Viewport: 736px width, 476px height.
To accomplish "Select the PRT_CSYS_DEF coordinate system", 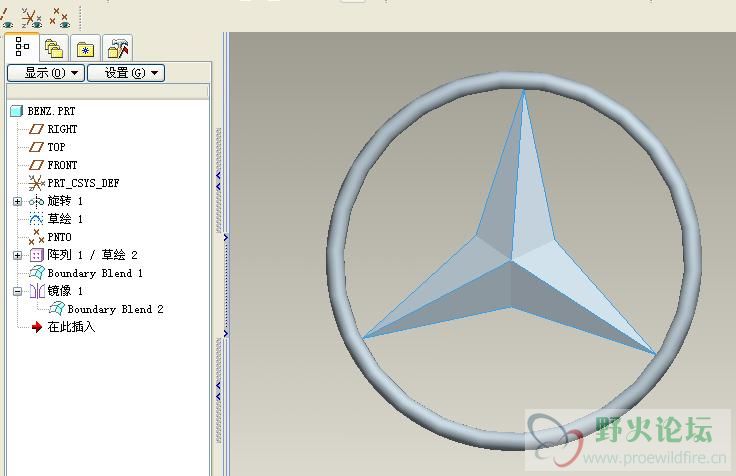I will (x=74, y=183).
